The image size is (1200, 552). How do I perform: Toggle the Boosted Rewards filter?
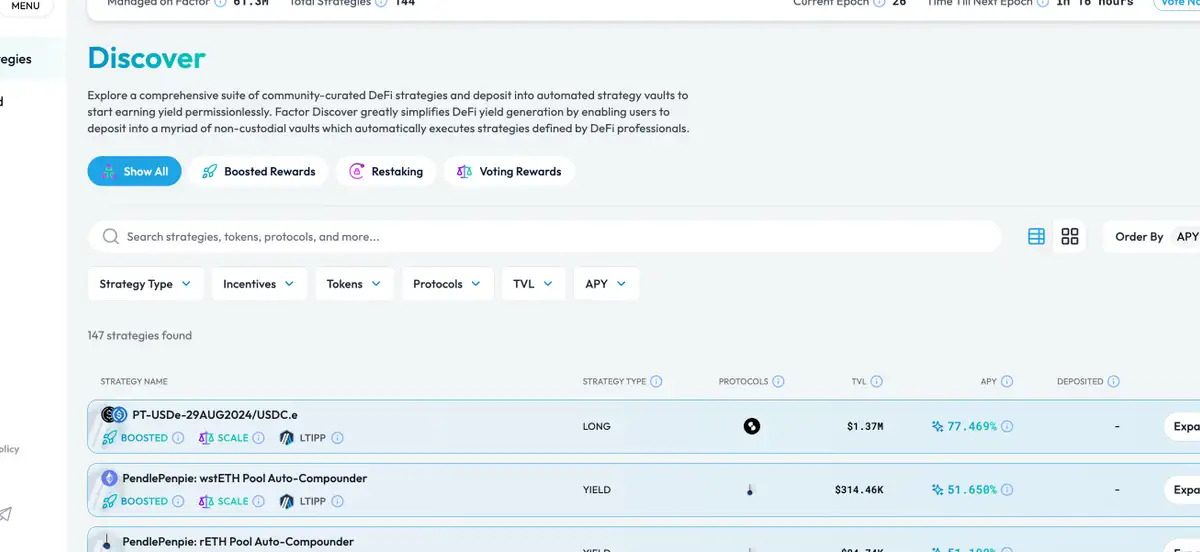[259, 171]
